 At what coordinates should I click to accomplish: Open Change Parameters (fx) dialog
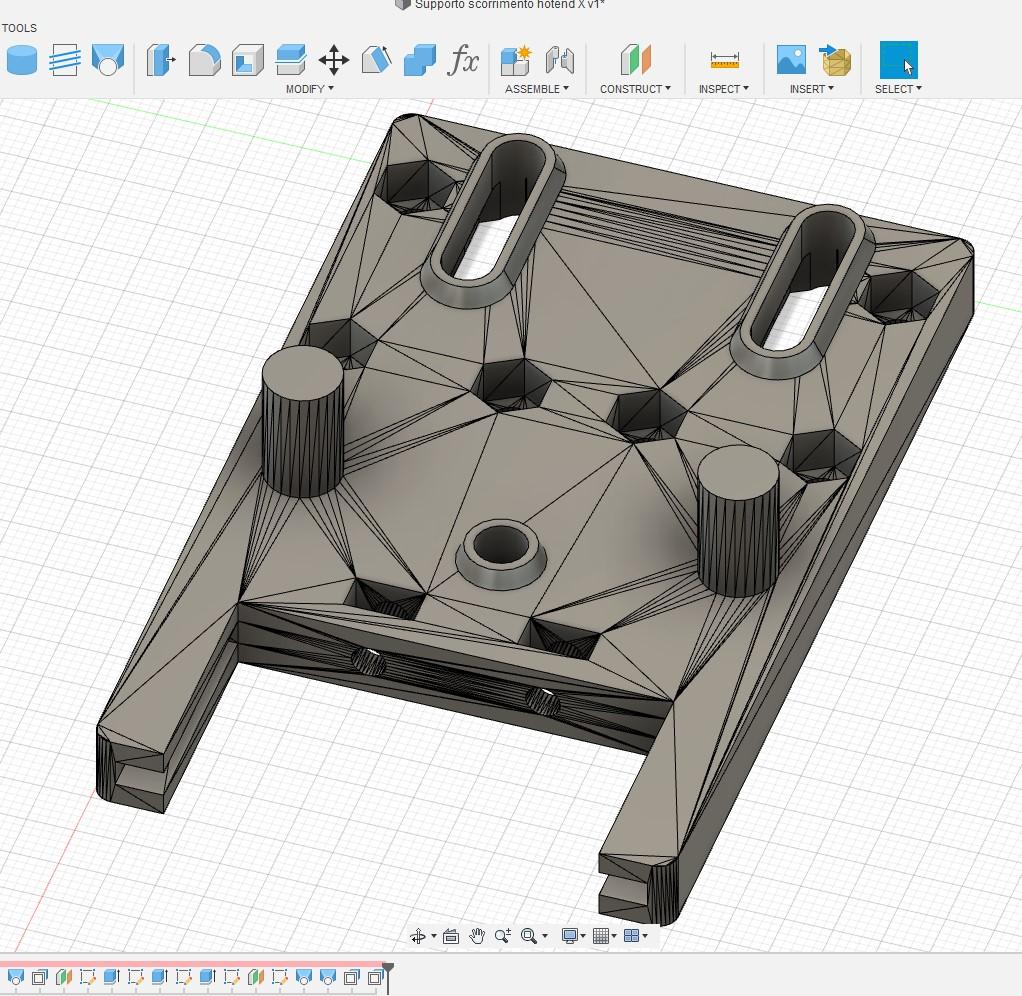[x=463, y=60]
